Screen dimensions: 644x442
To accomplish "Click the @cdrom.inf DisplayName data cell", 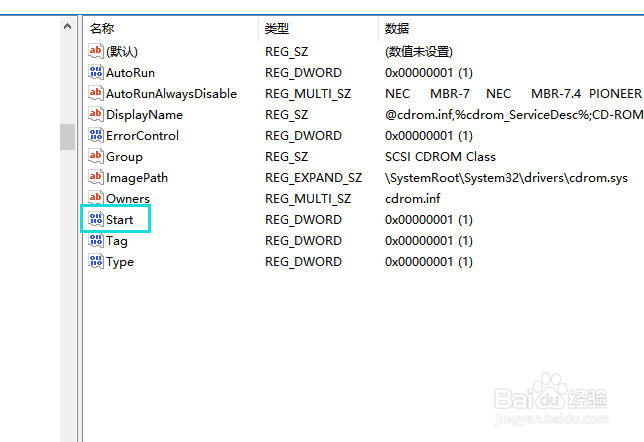I will [x=514, y=115].
